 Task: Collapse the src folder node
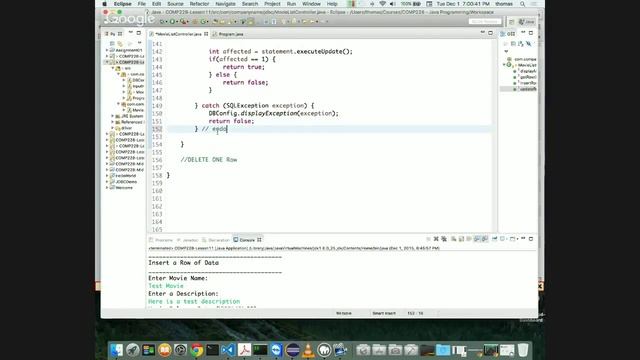point(113,68)
